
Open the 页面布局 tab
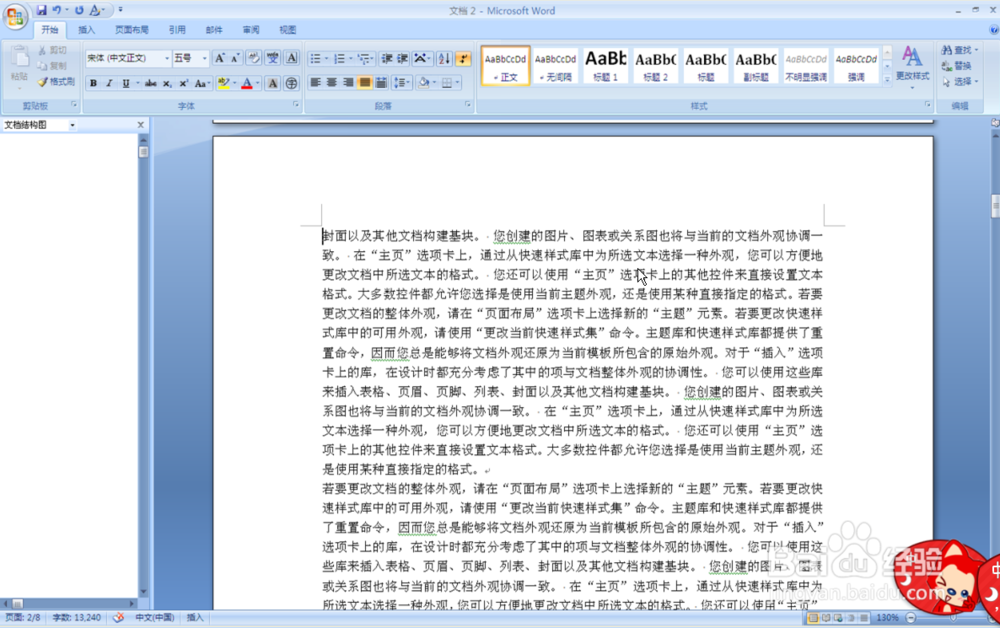131,30
